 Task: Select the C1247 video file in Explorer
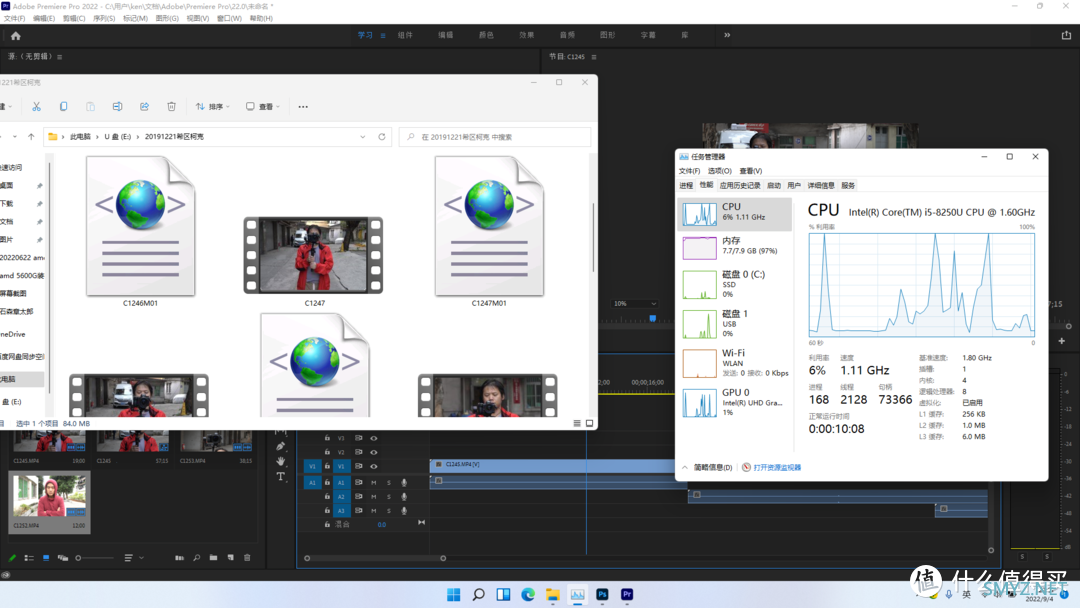tap(313, 262)
